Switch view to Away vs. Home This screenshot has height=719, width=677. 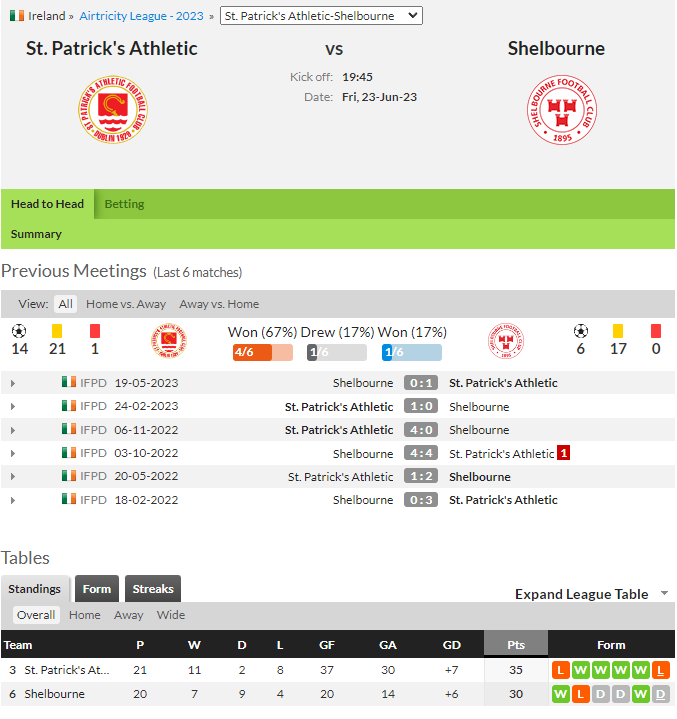219,304
